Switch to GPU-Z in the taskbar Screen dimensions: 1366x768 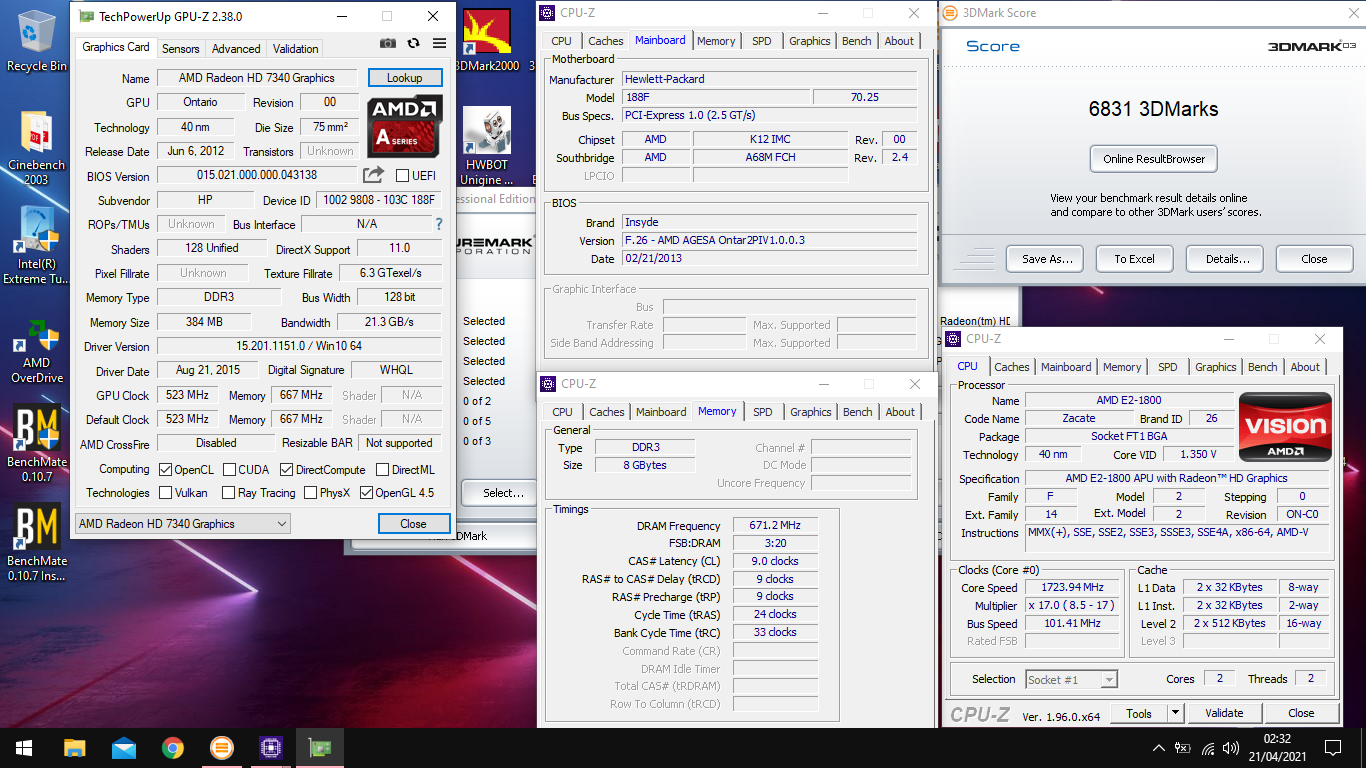[x=320, y=748]
